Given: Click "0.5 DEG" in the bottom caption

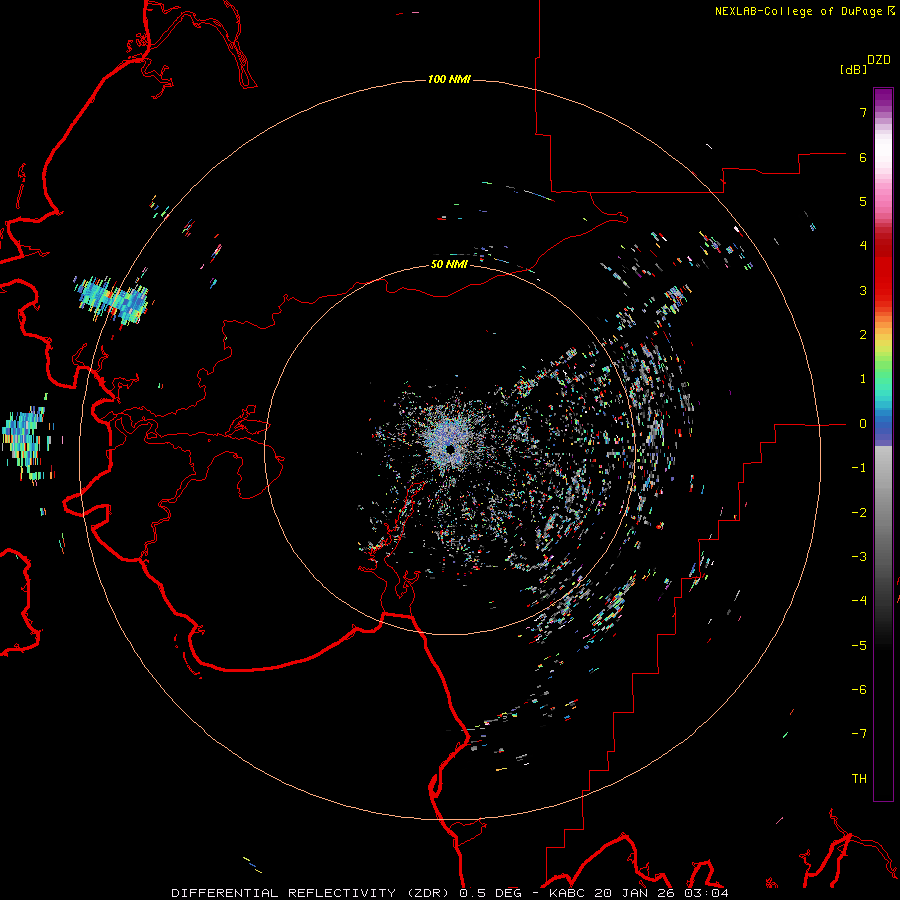Looking at the screenshot, I should pyautogui.click(x=490, y=893).
